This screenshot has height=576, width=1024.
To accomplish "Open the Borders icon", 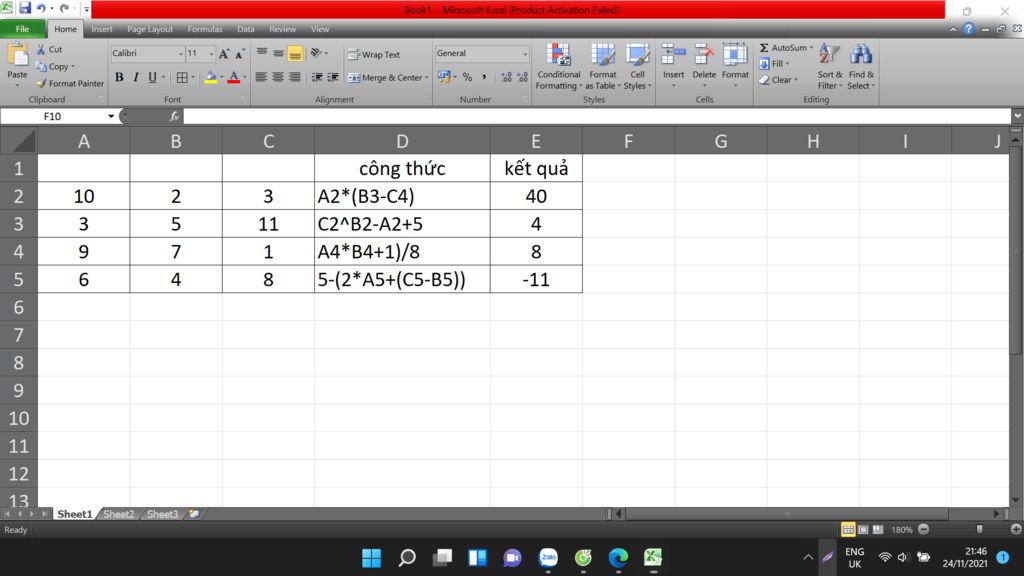I will [x=182, y=78].
